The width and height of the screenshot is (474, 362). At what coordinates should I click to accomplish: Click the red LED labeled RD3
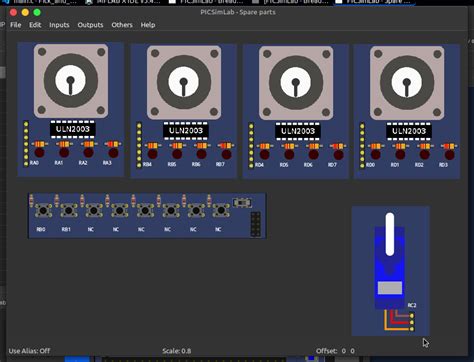click(x=449, y=155)
